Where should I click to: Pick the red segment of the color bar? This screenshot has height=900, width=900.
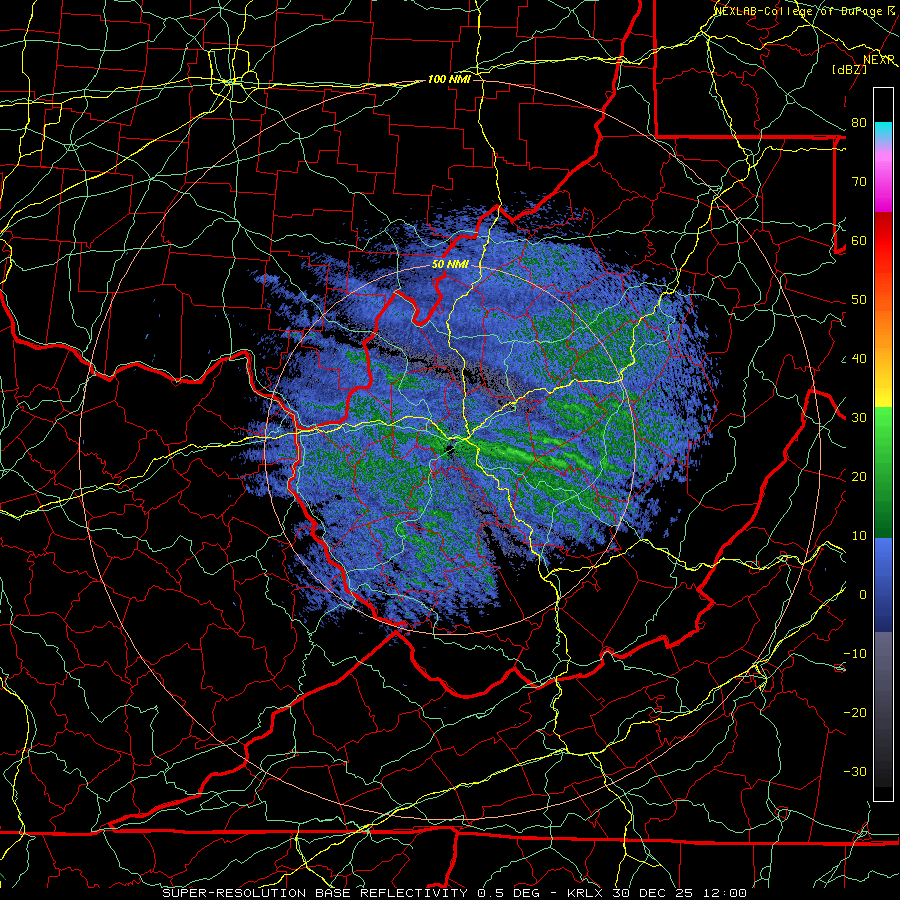(x=883, y=241)
